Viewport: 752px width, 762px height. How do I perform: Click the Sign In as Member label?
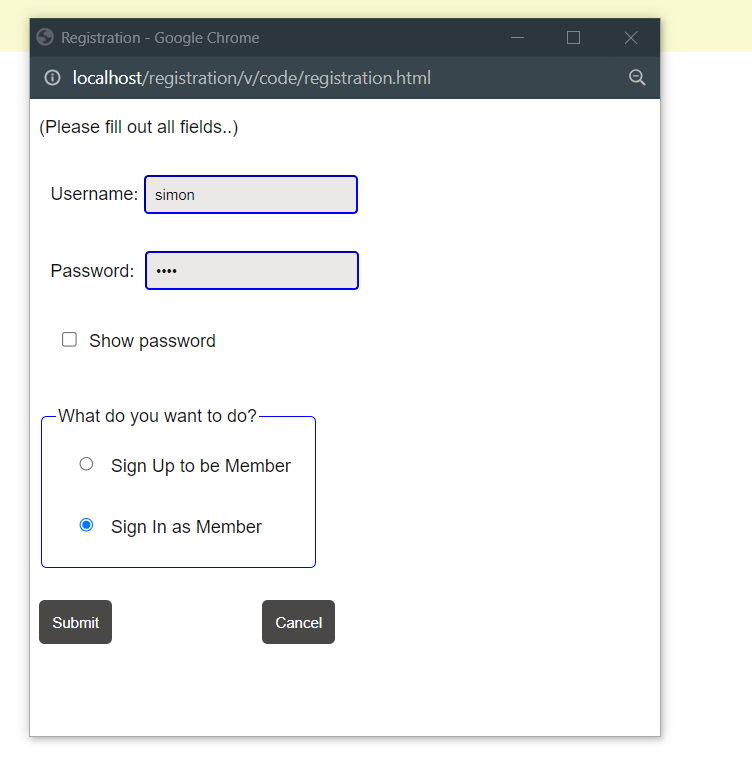[186, 527]
